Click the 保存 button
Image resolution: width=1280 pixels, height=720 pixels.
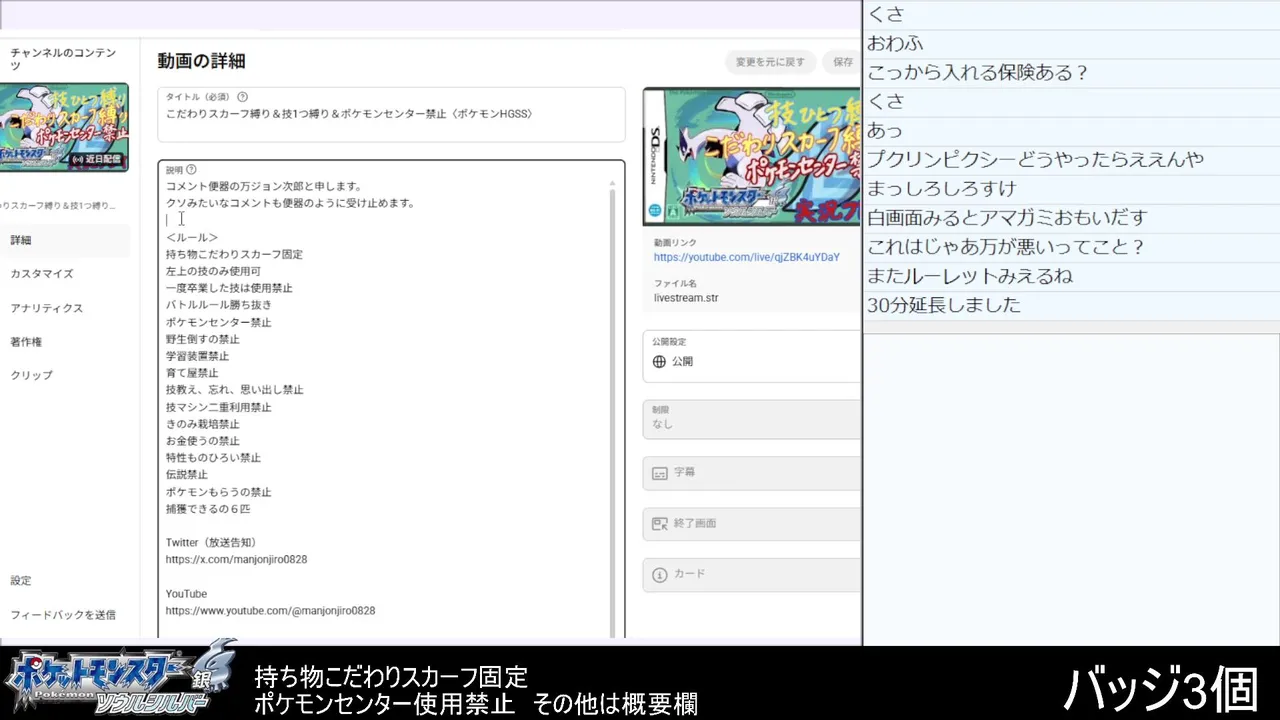[x=843, y=62]
